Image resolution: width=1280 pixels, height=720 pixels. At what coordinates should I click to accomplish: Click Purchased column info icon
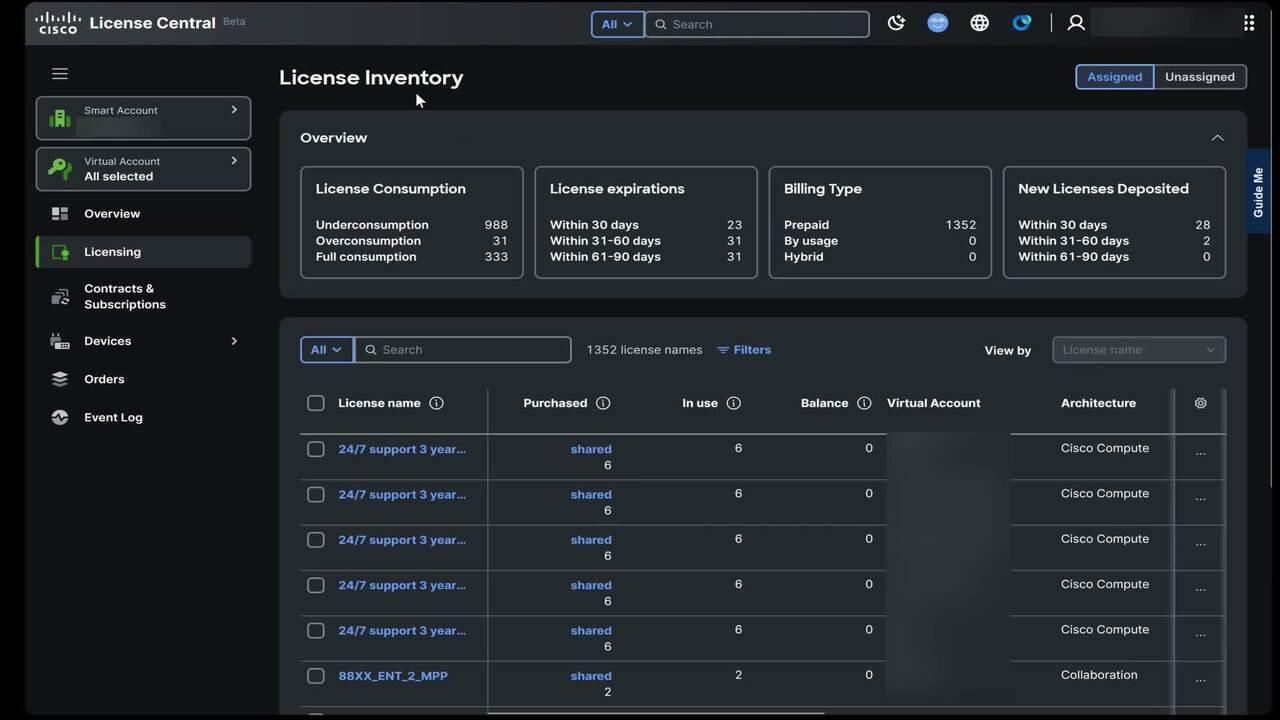[x=603, y=403]
